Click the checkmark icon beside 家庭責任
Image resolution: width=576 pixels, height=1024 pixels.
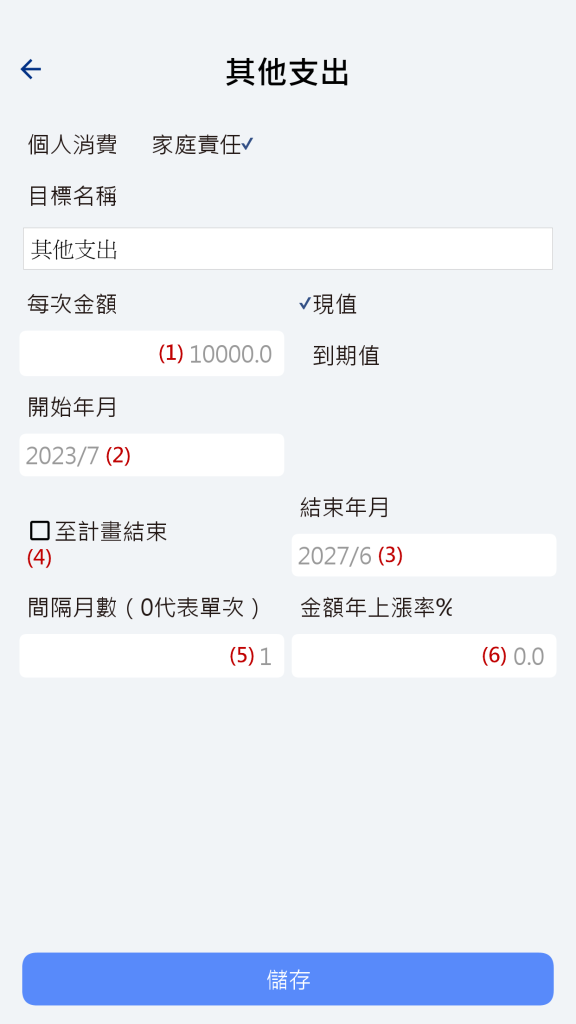point(247,144)
